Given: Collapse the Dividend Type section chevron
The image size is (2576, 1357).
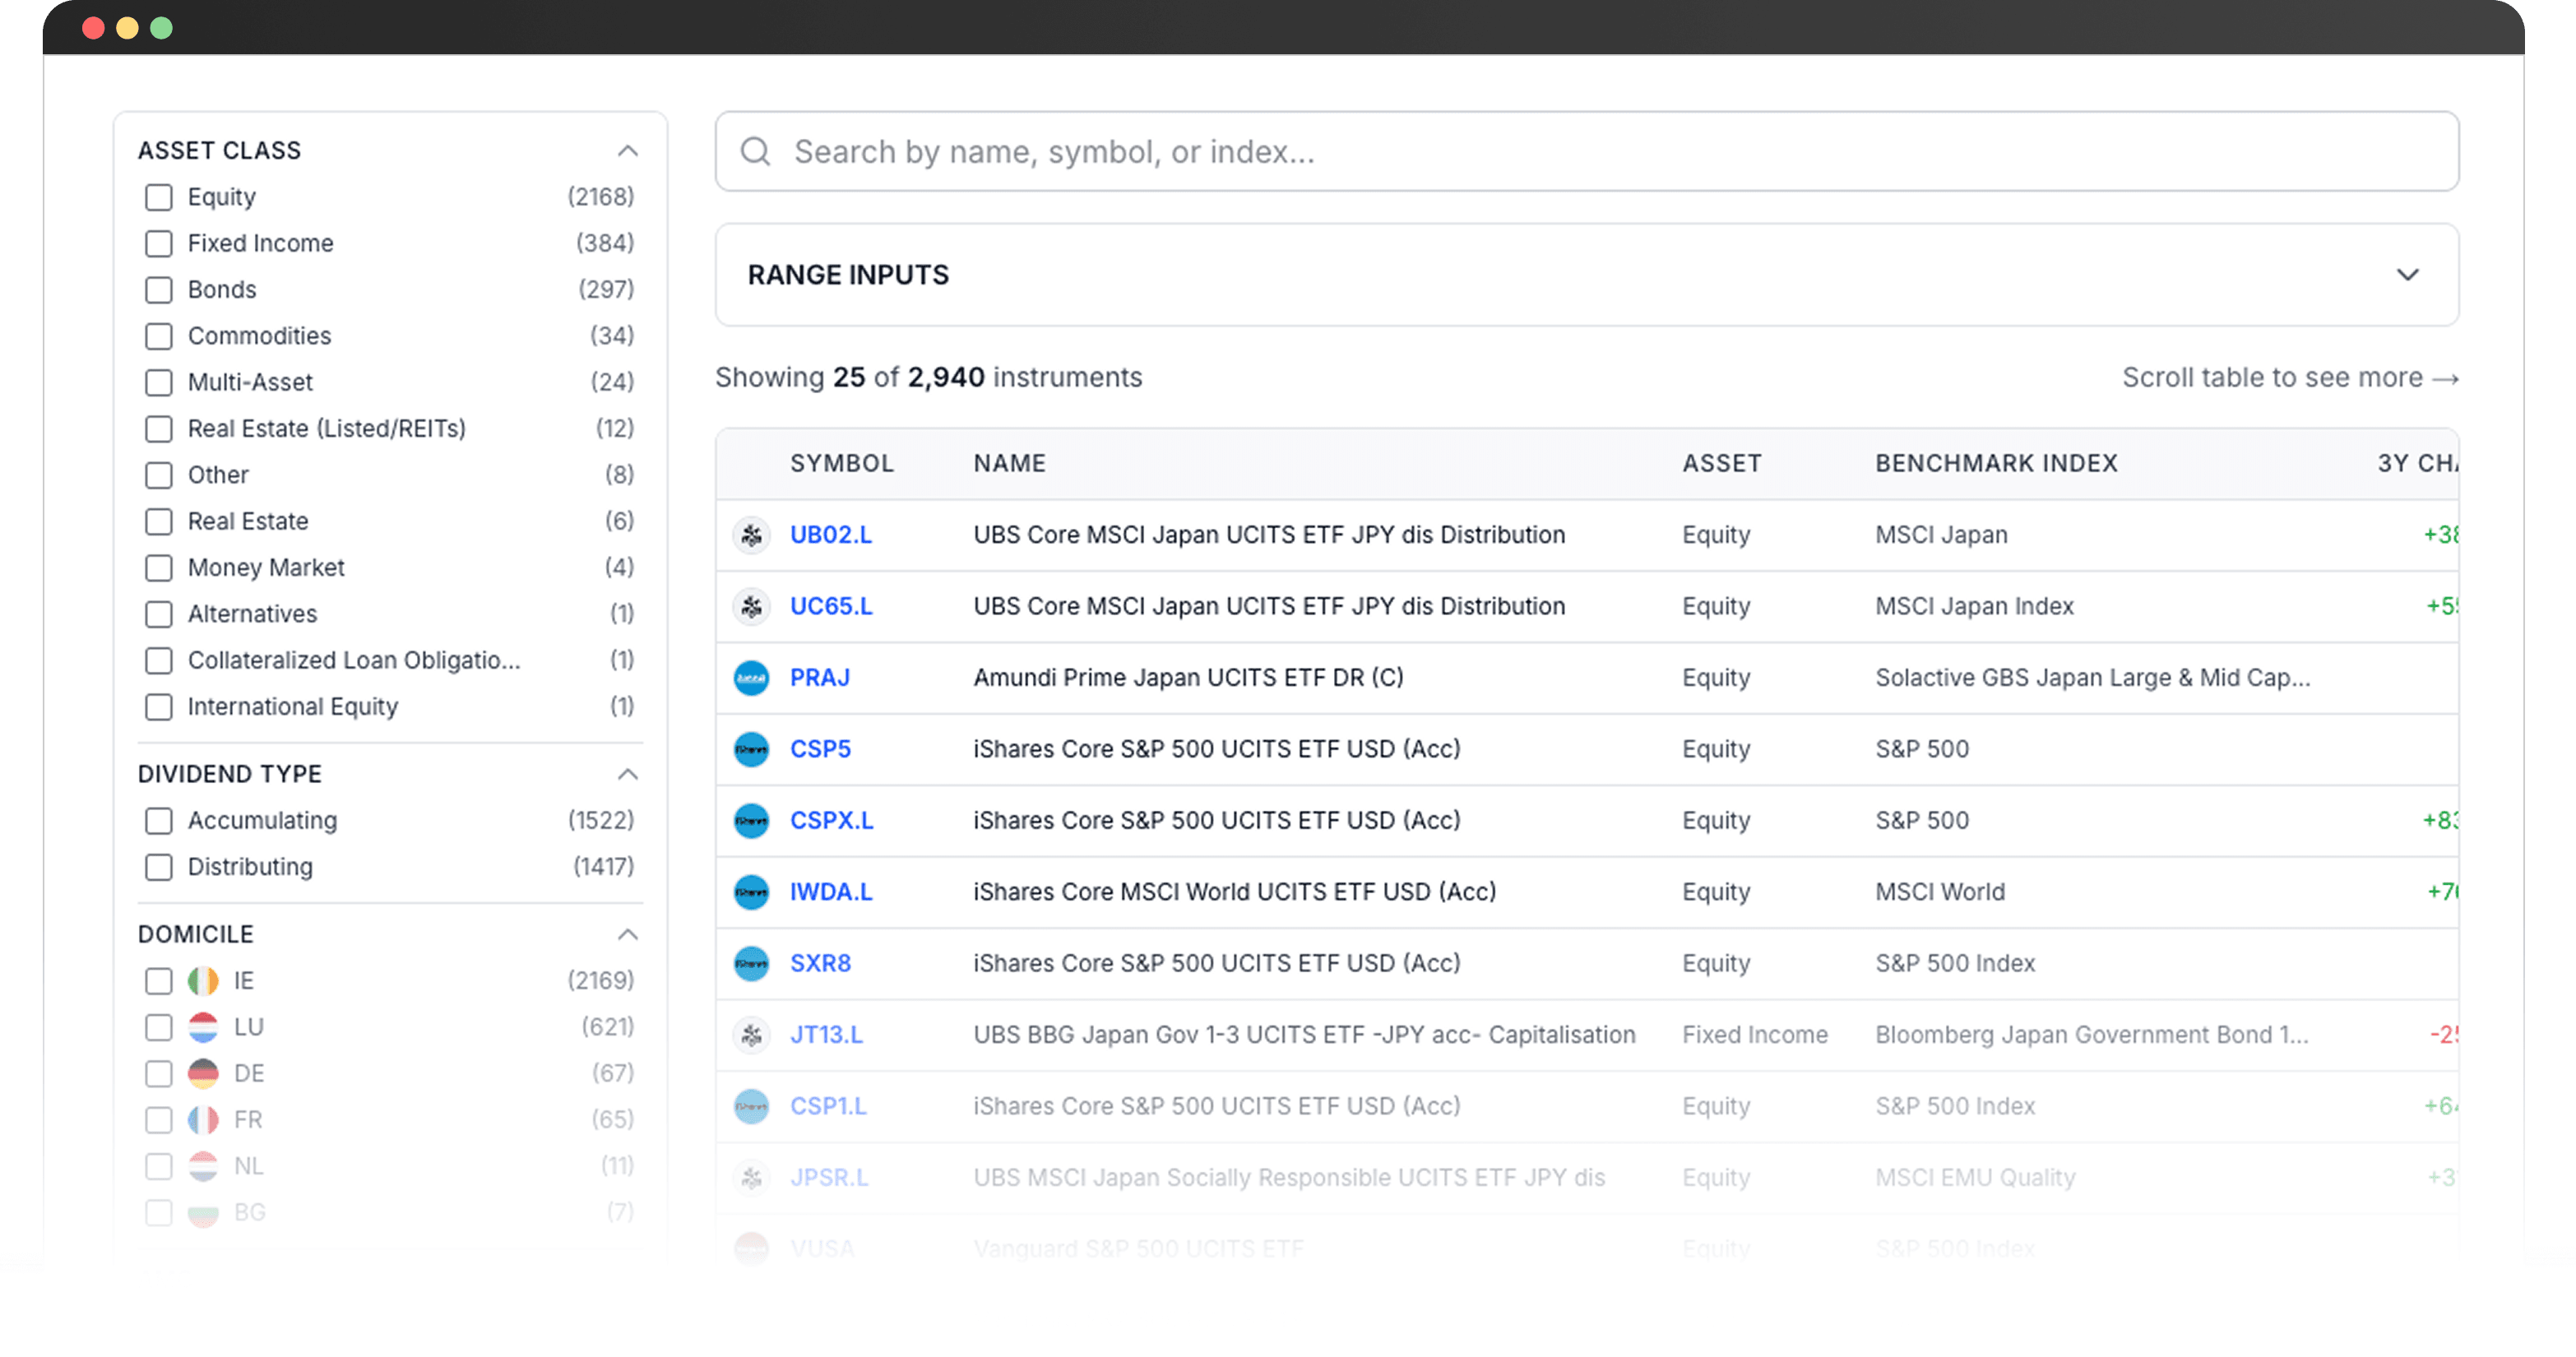Looking at the screenshot, I should click(x=627, y=775).
